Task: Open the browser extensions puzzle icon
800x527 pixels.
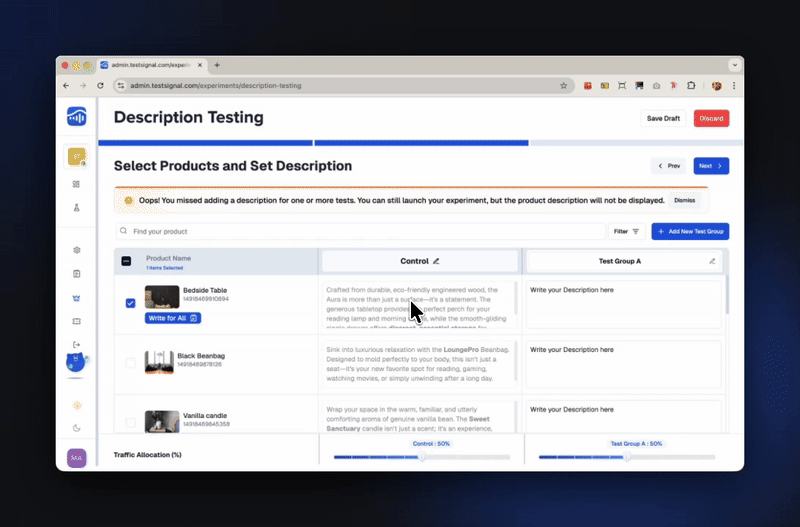Action: [691, 86]
